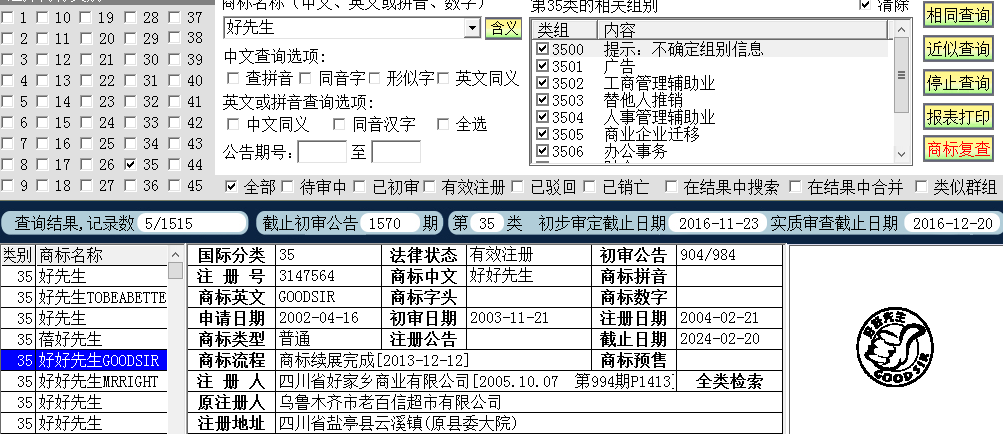Image resolution: width=1003 pixels, height=434 pixels.
Task: Check the 已初审 status filter
Action: 359,186
